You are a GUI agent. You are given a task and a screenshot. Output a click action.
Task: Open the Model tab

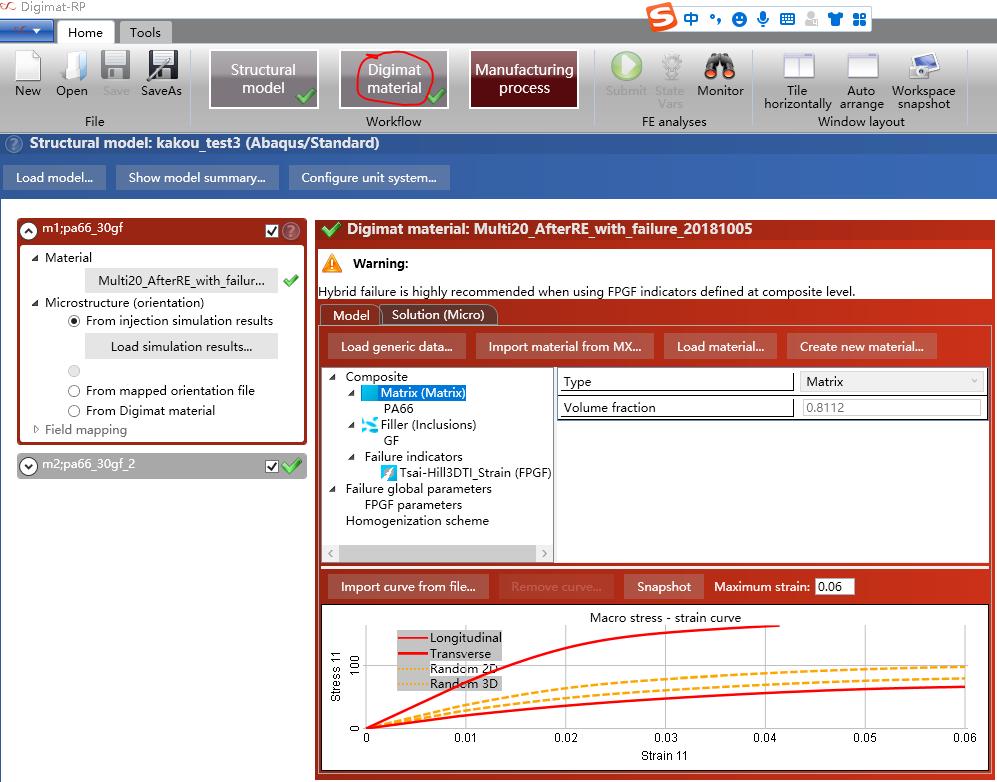tap(350, 315)
